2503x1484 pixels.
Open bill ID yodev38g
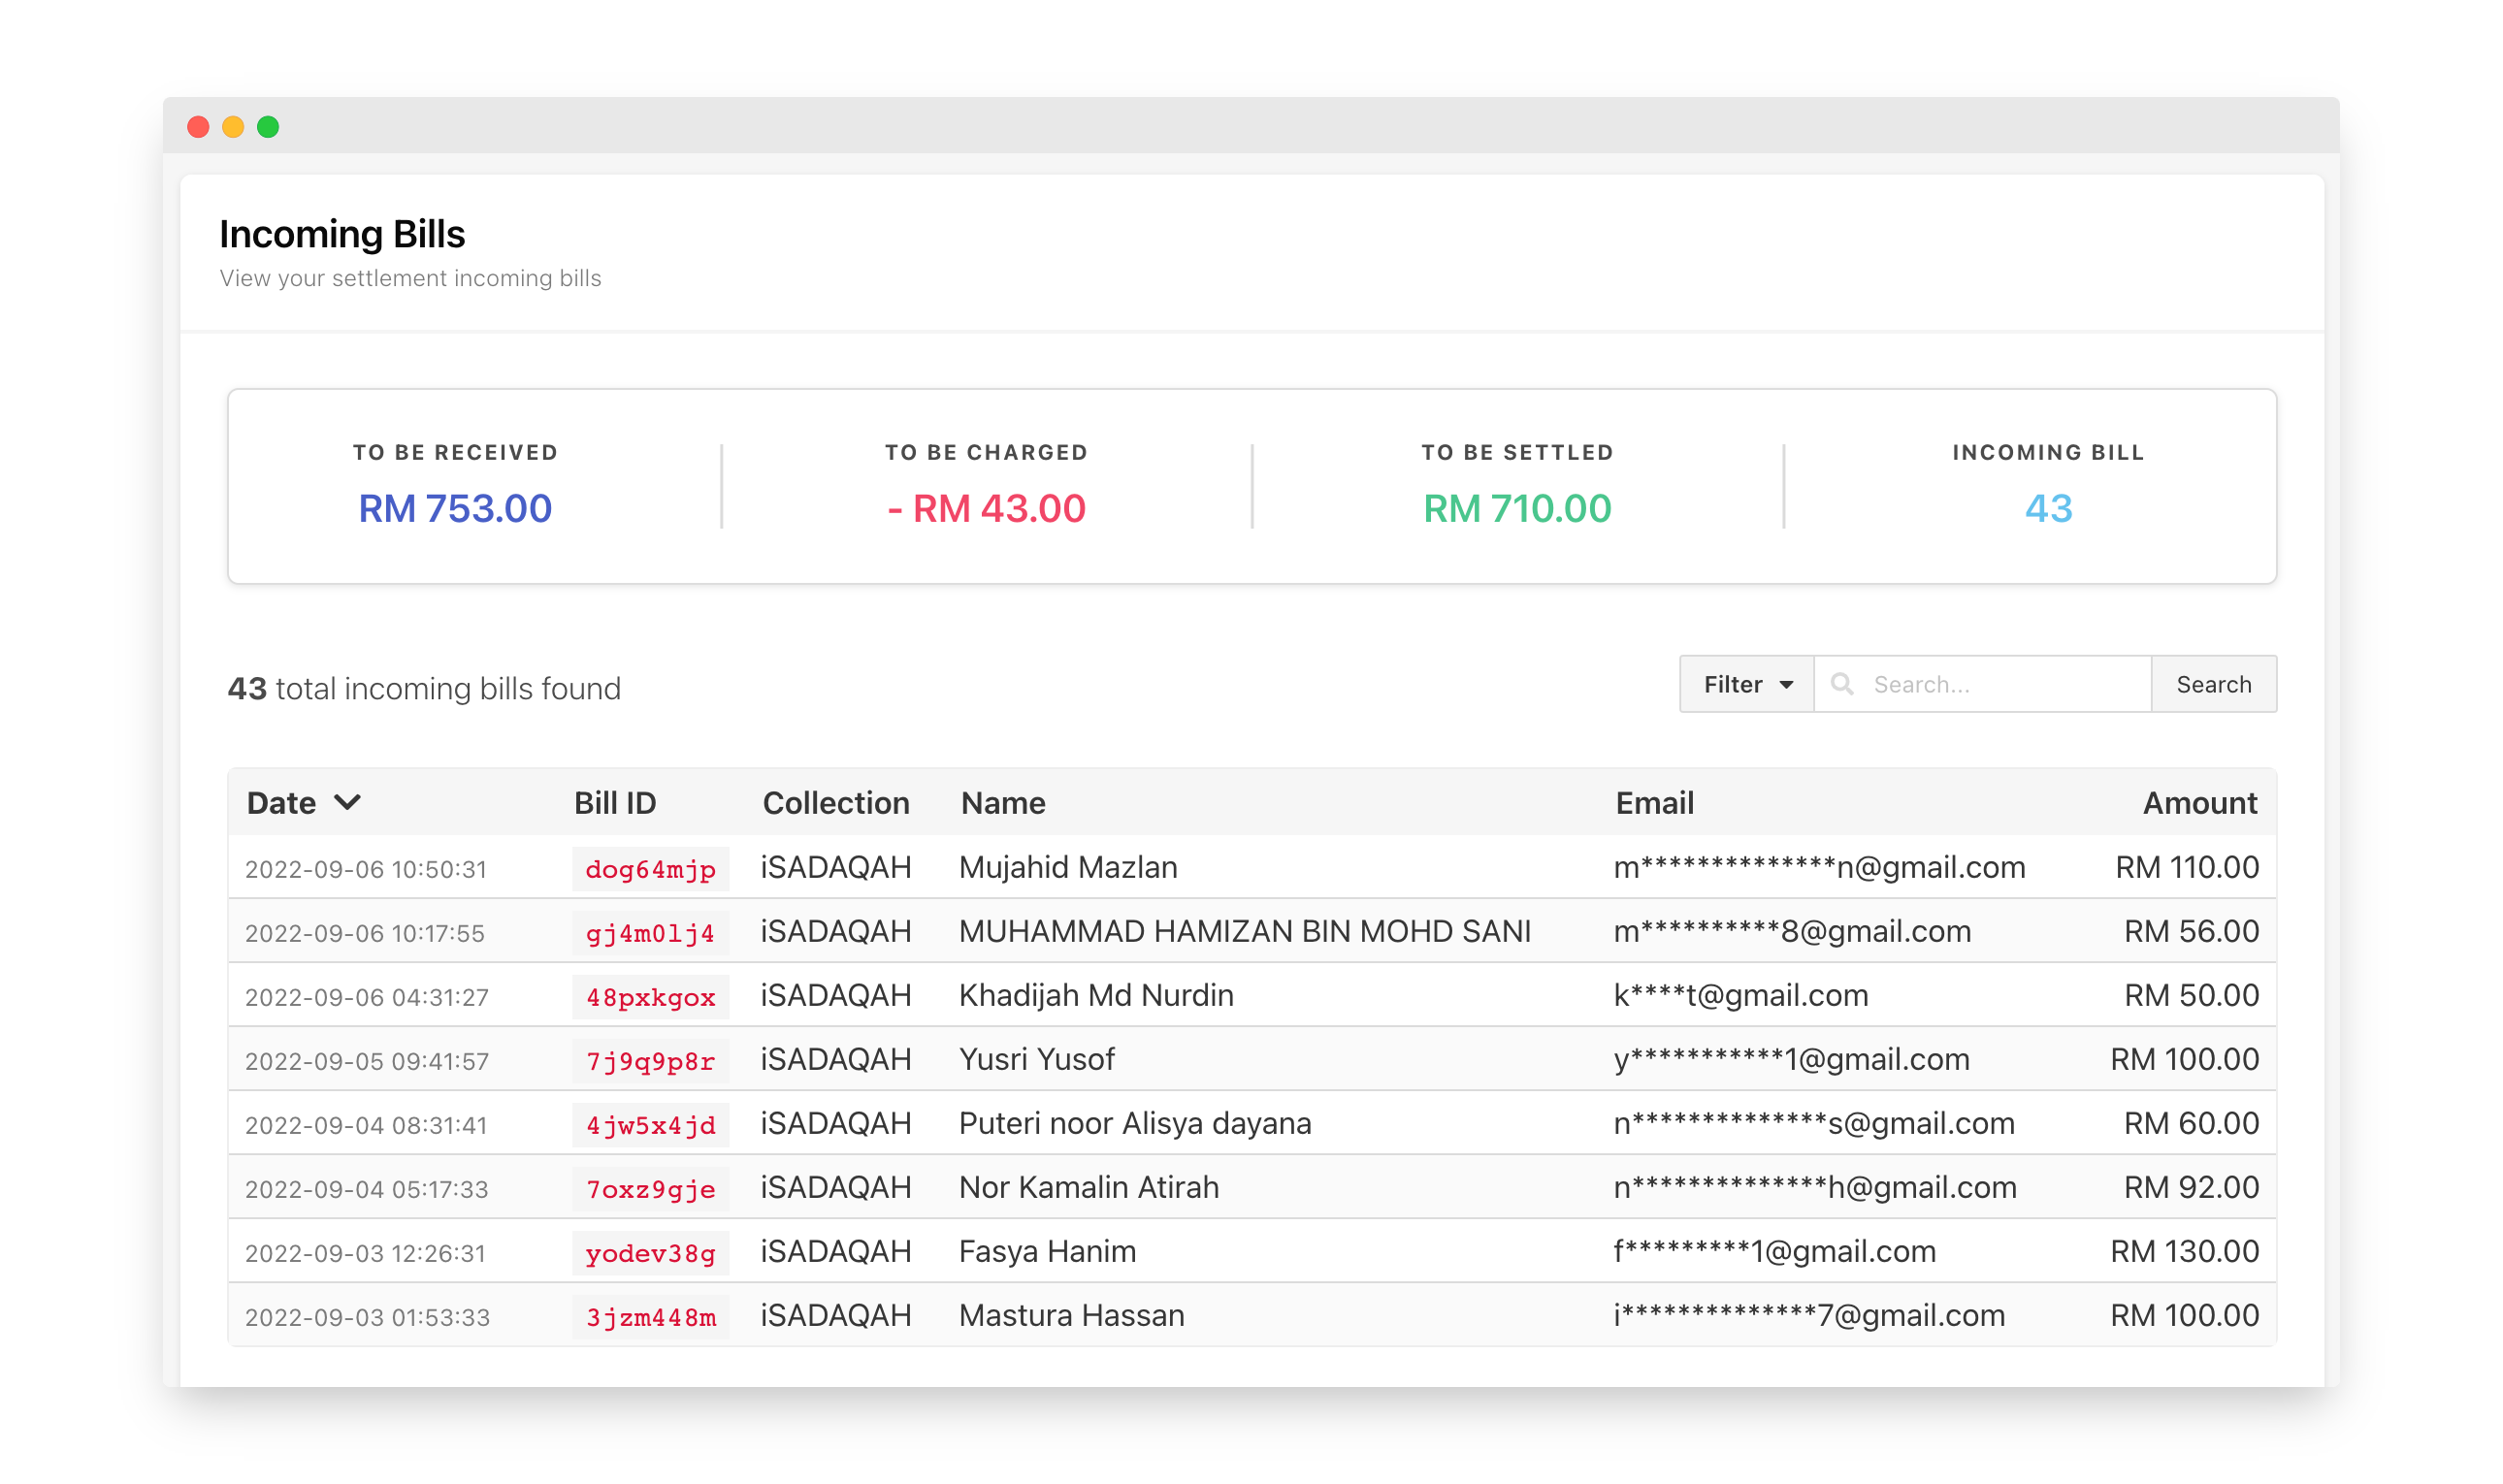click(x=650, y=1252)
